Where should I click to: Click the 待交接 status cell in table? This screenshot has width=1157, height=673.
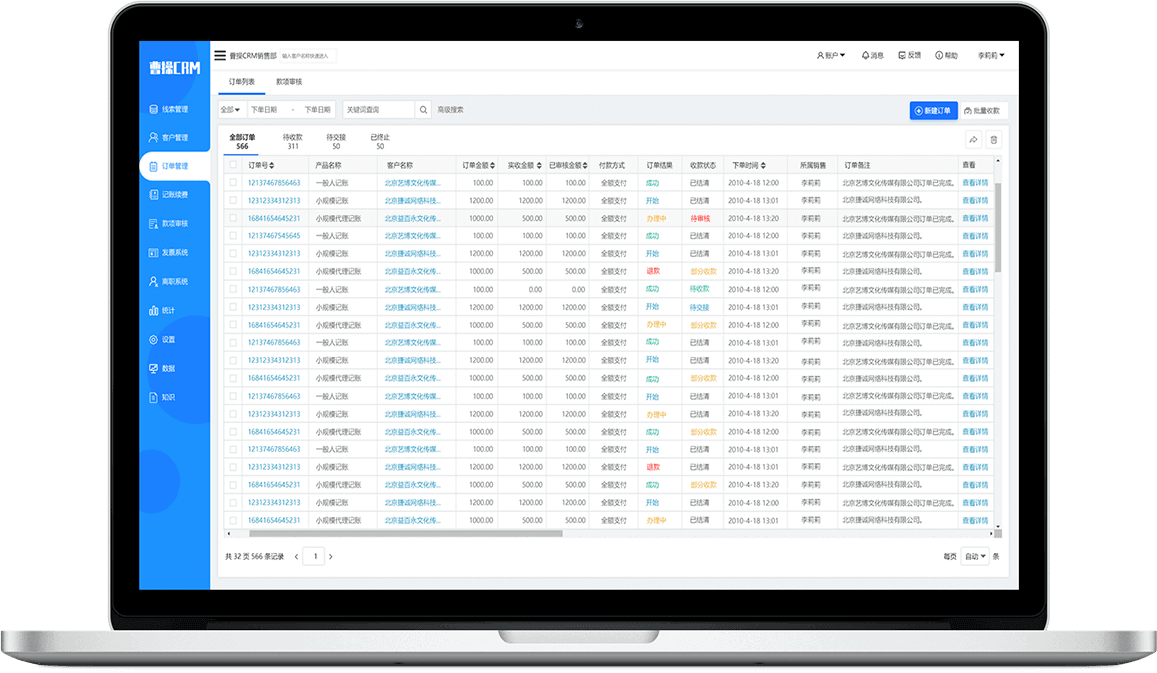[700, 307]
